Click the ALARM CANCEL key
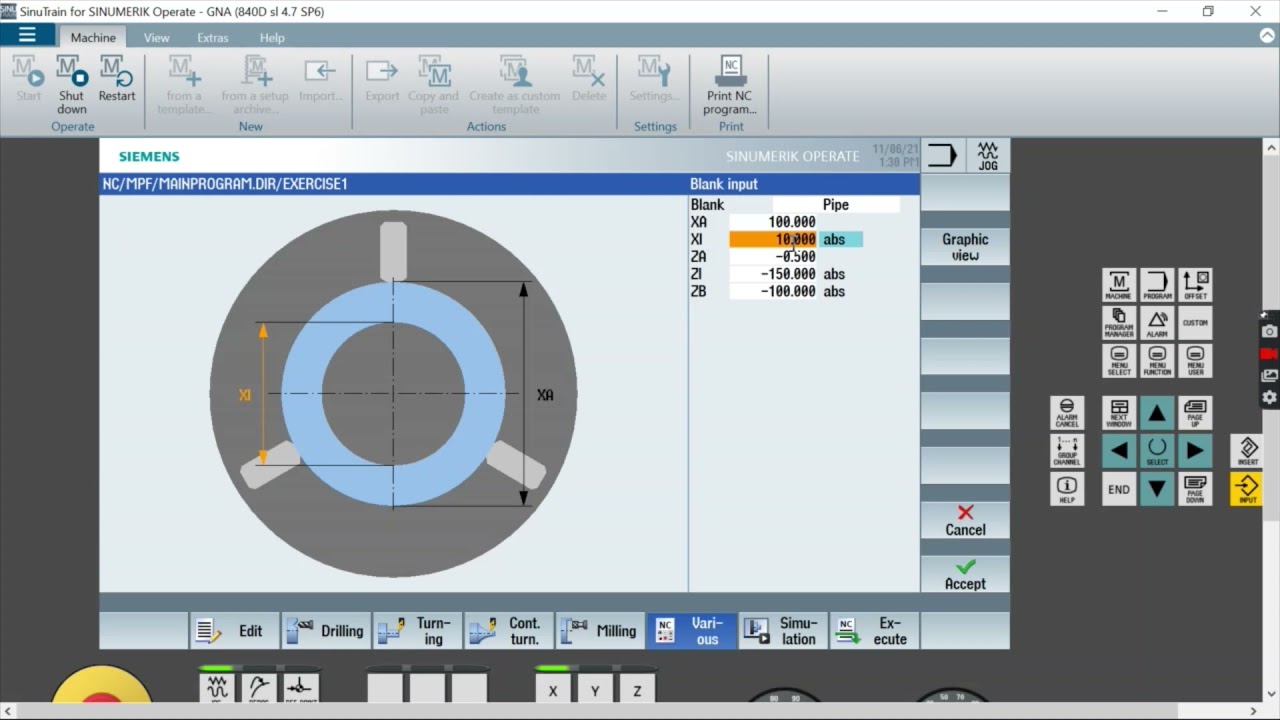The height and width of the screenshot is (720, 1280). click(x=1067, y=413)
